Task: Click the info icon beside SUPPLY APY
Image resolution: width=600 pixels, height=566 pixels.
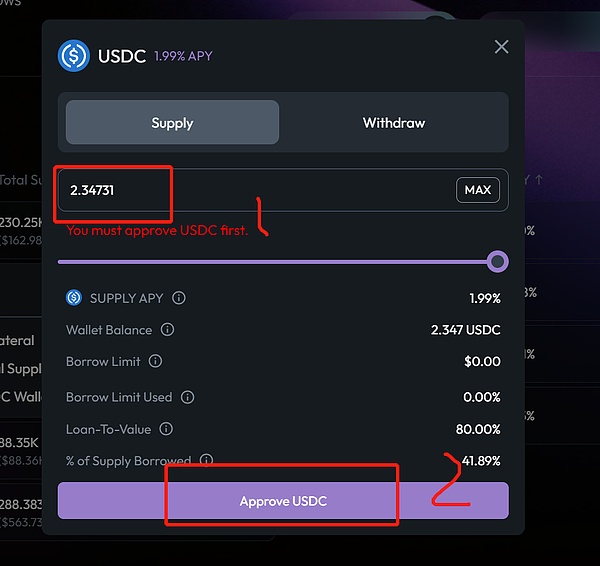Action: pos(178,298)
